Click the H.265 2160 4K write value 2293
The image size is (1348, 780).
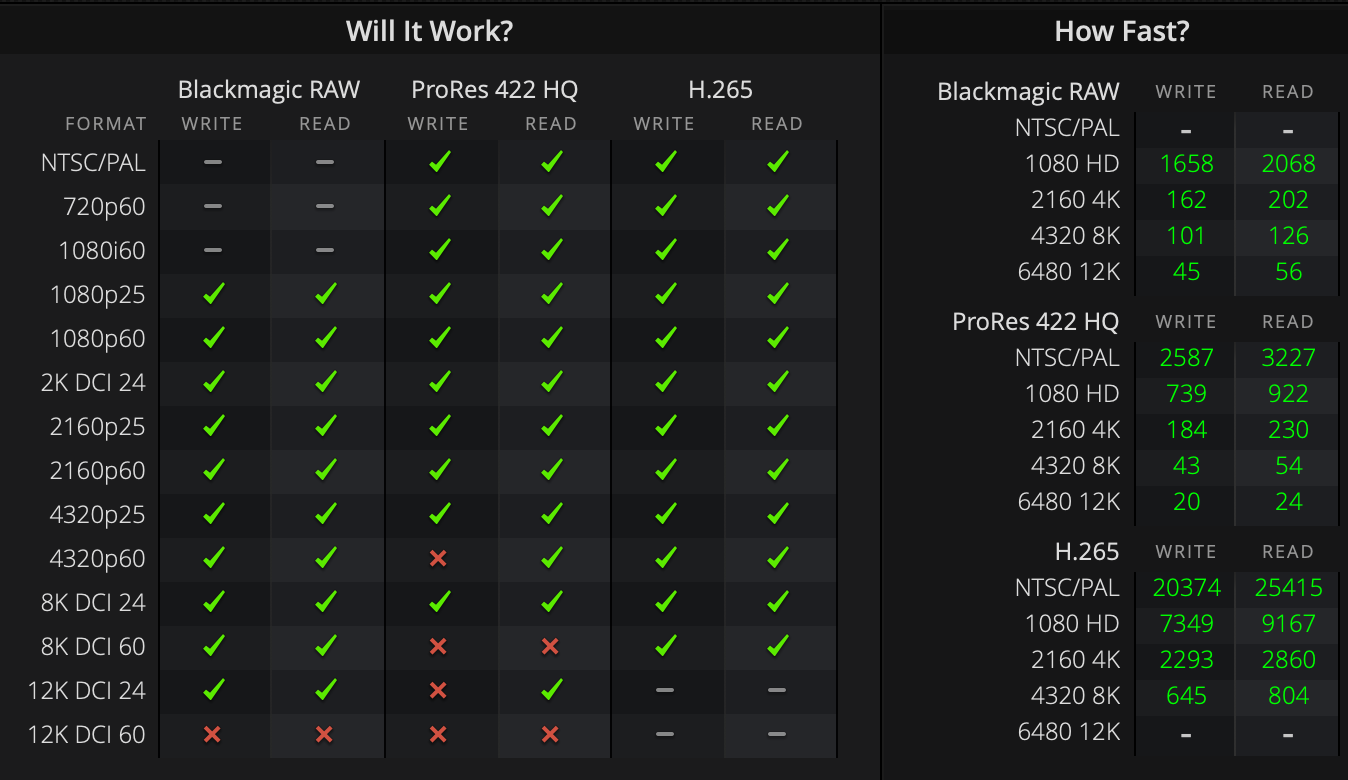1186,660
